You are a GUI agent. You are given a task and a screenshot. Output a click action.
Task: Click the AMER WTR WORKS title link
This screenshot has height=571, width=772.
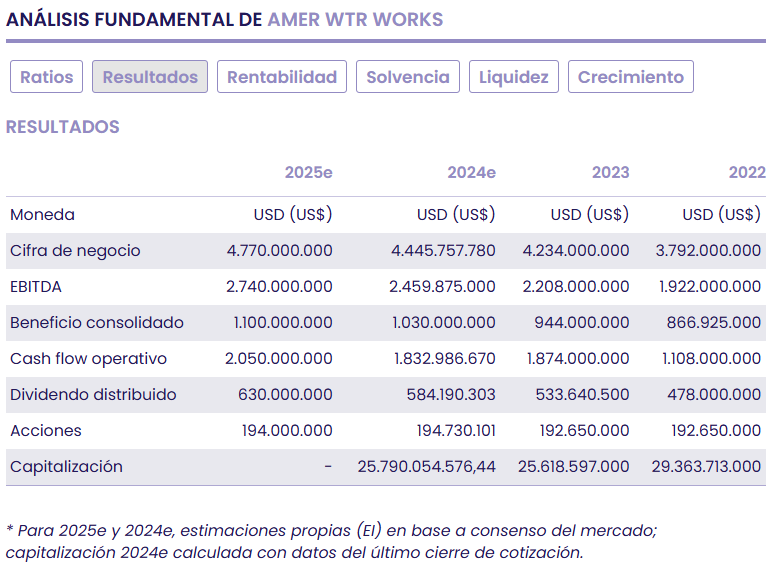coord(355,20)
